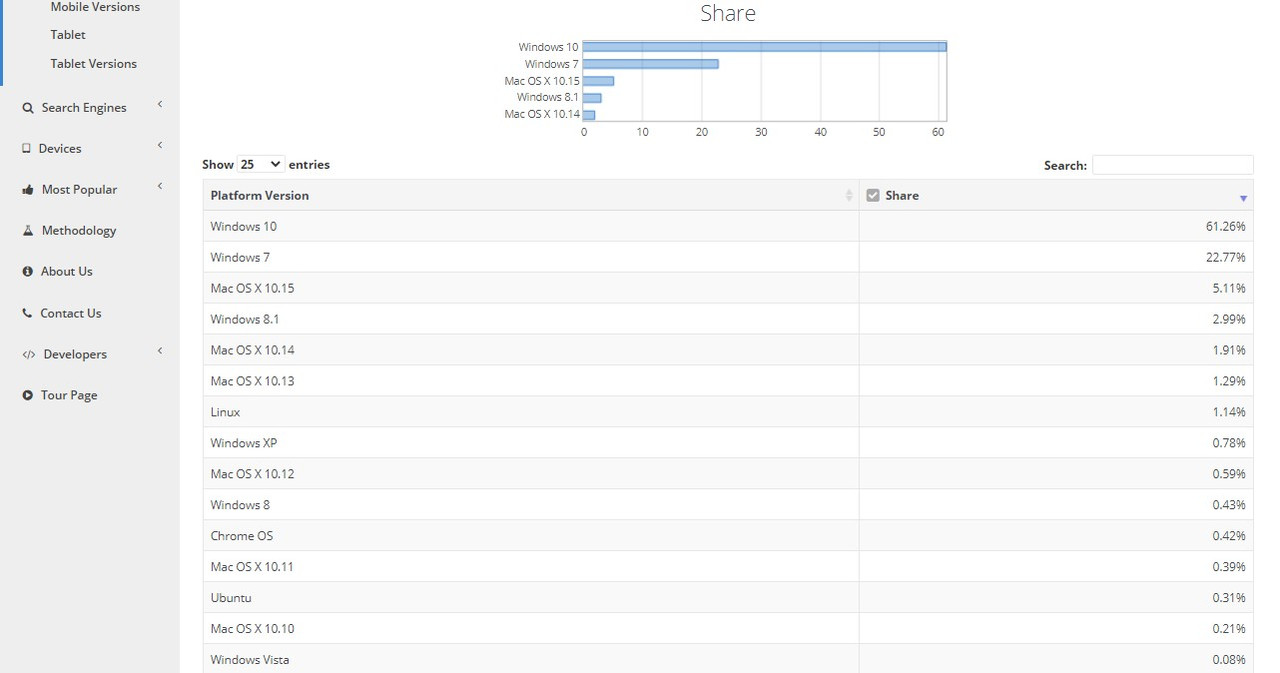Image resolution: width=1280 pixels, height=673 pixels.
Task: Click the 22.77% share value
Action: click(x=1225, y=258)
